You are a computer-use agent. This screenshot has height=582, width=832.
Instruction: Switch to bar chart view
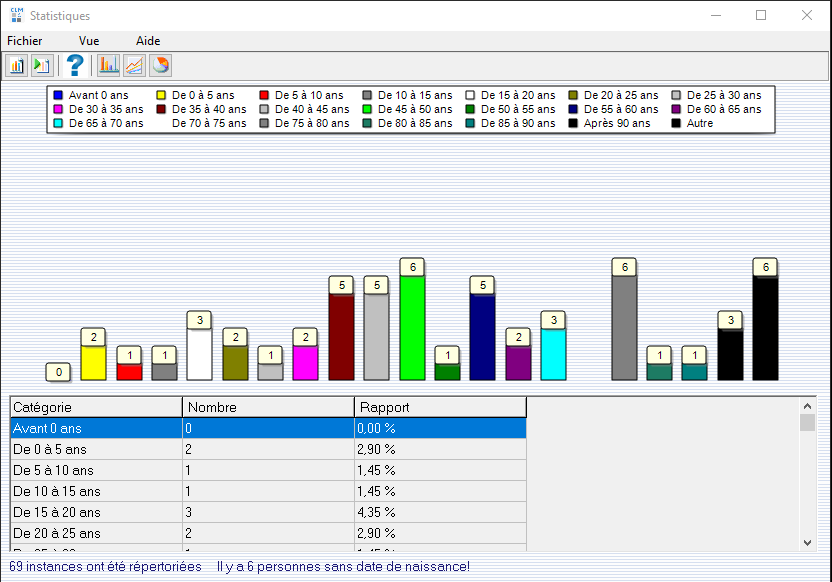point(108,66)
